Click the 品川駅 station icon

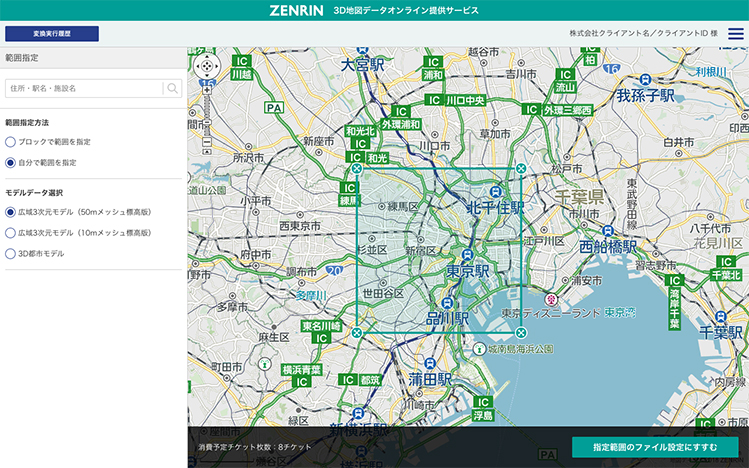pos(447,303)
